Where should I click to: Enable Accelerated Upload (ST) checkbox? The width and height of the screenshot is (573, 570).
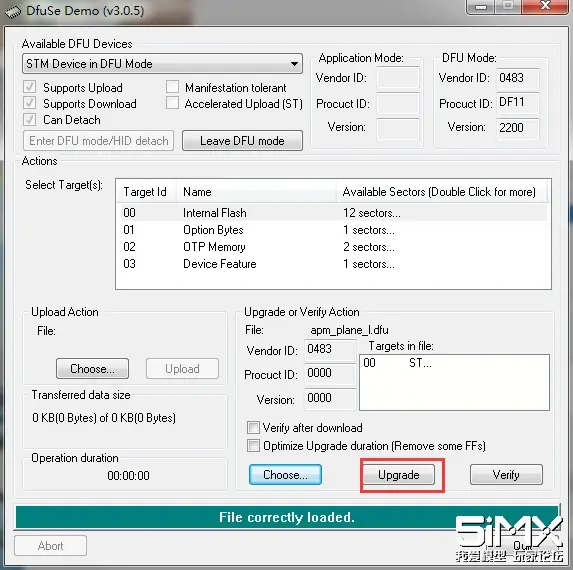172,103
